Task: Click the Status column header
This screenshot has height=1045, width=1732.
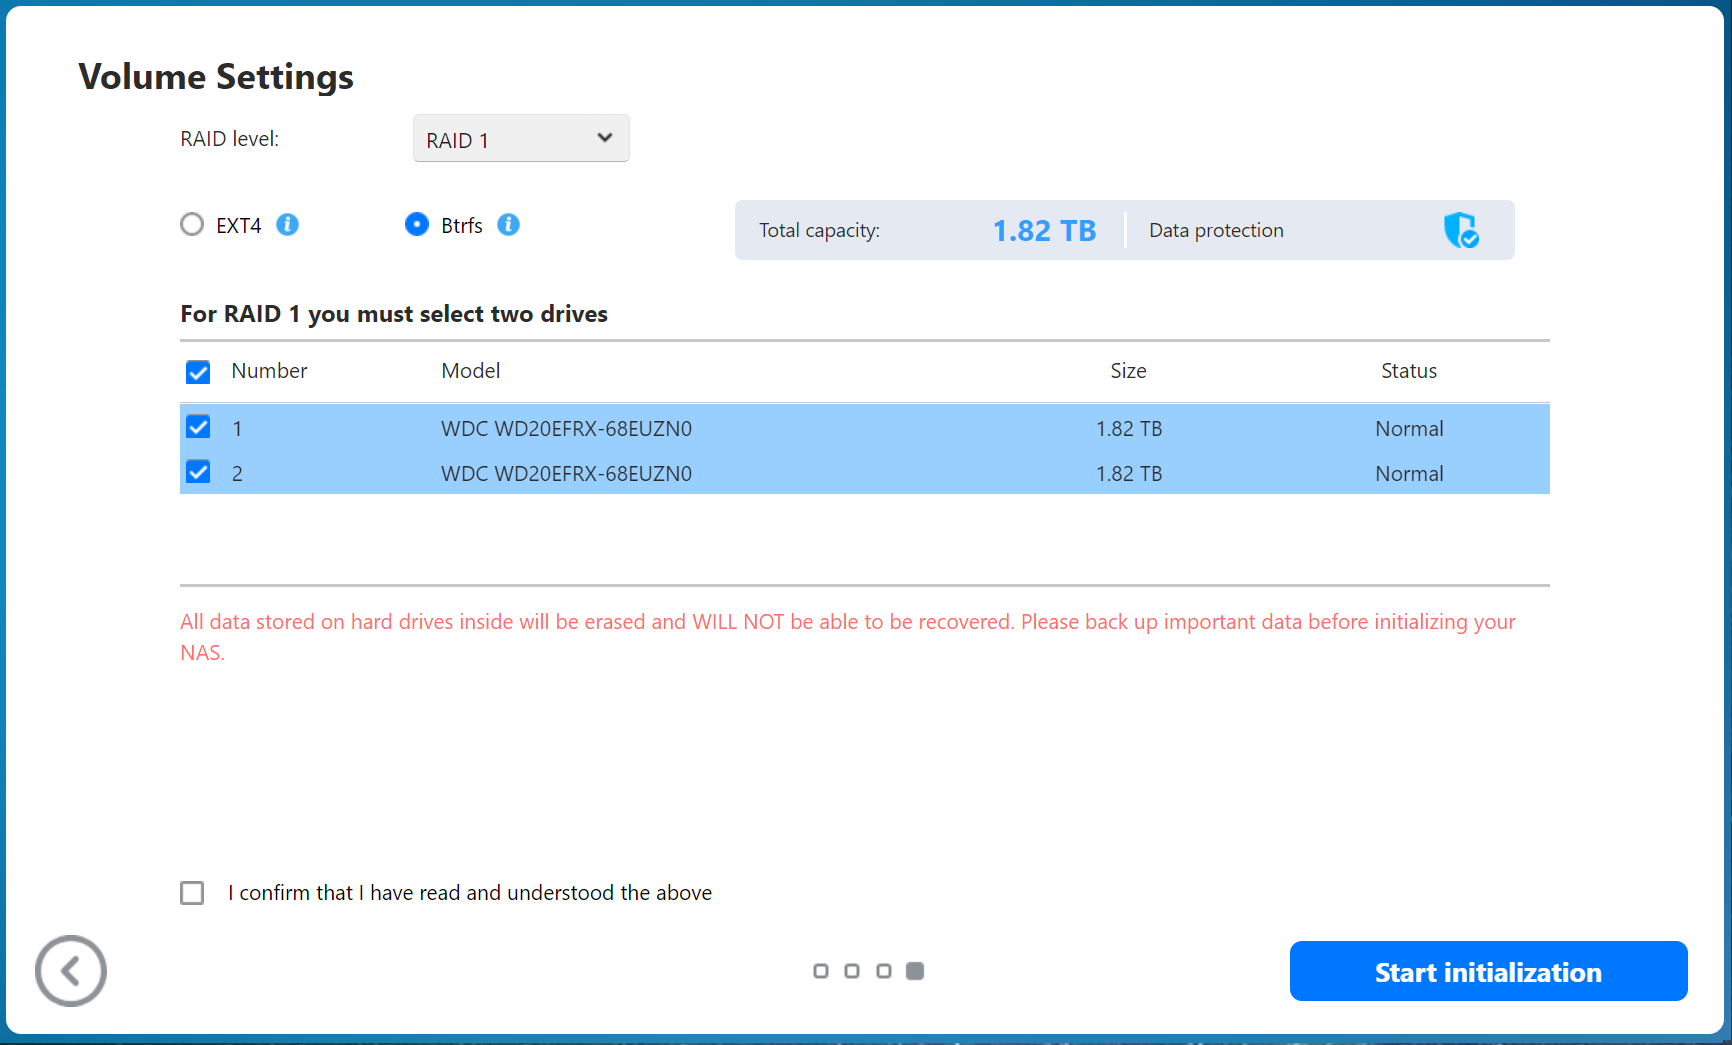Action: tap(1408, 371)
